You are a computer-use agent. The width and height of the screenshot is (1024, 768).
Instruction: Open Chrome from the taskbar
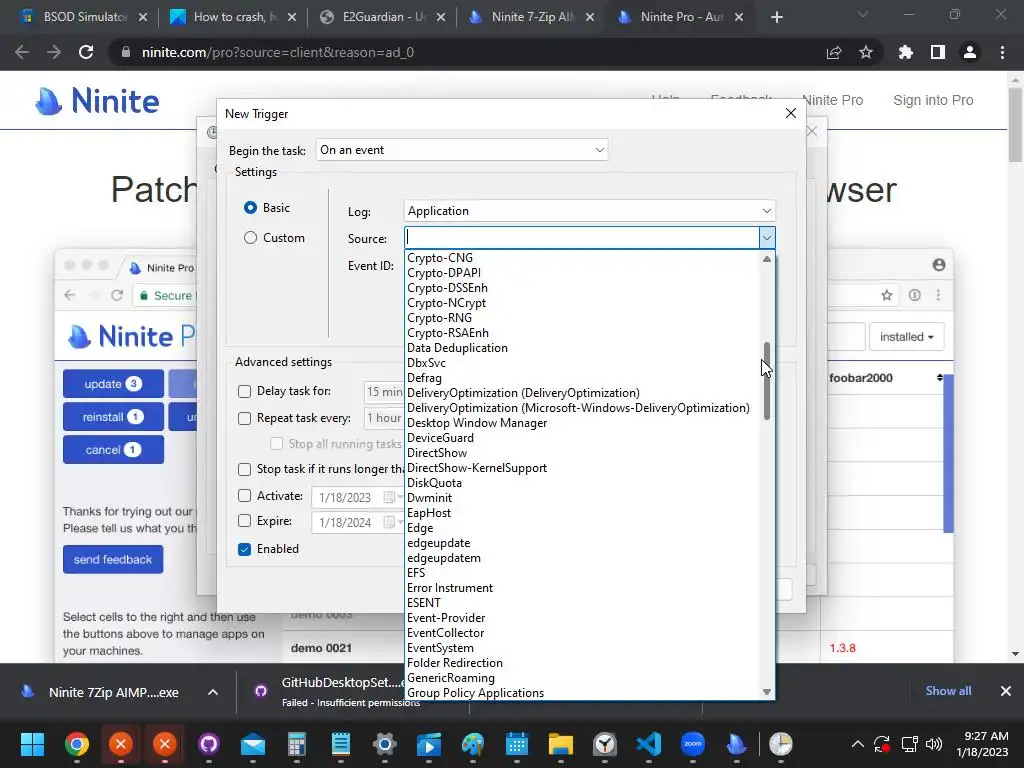point(76,744)
